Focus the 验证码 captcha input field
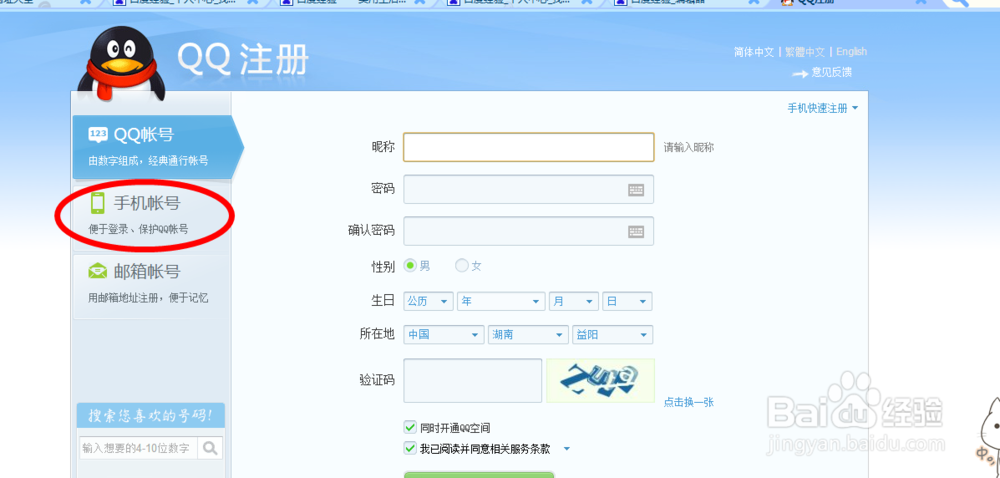Screen dimensions: 1000x478 (473, 380)
